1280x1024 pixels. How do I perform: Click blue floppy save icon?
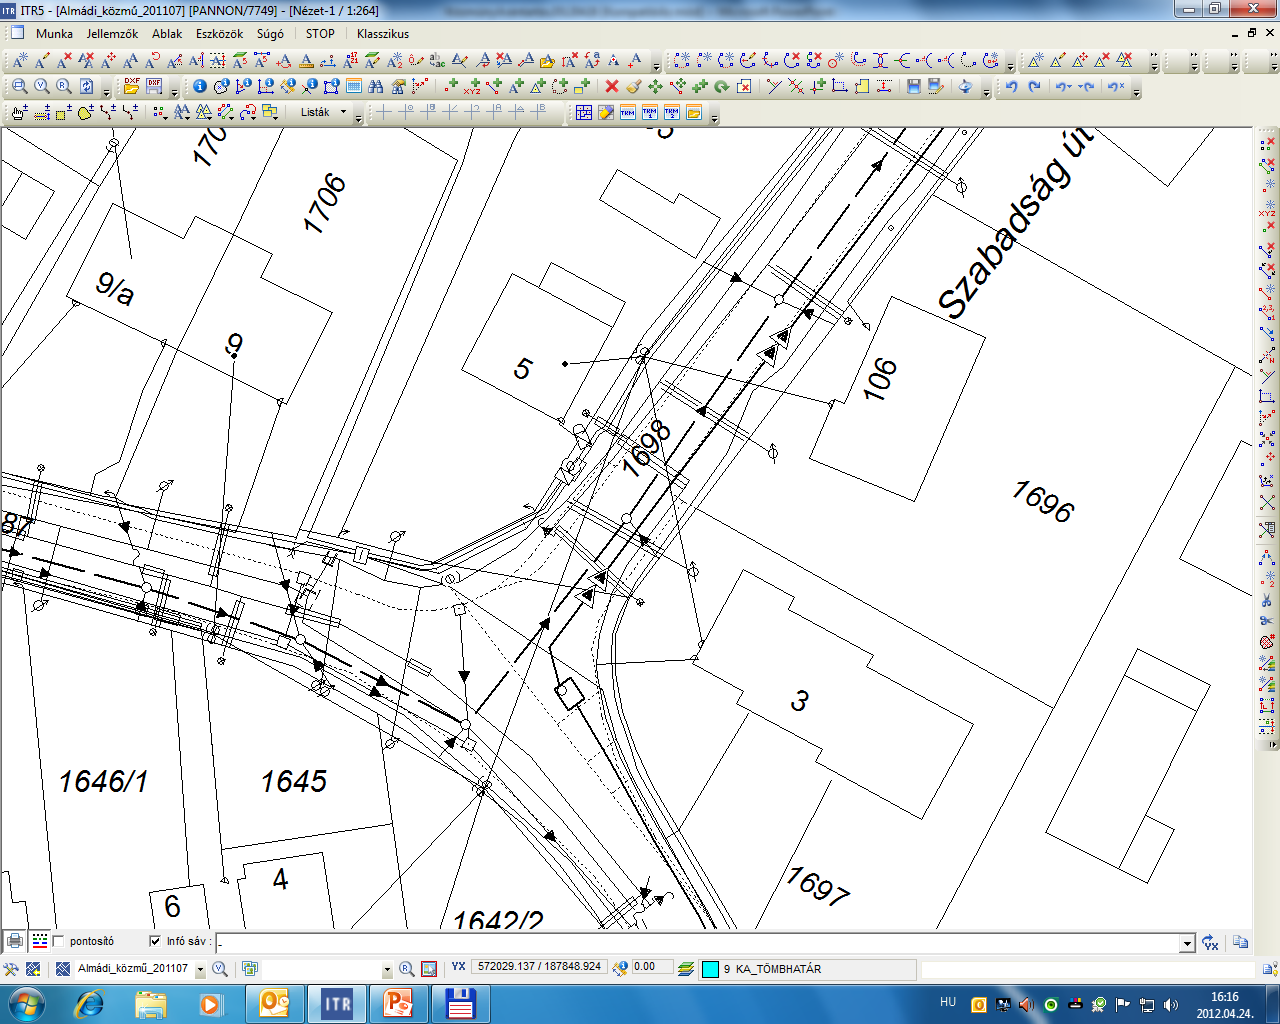click(914, 86)
